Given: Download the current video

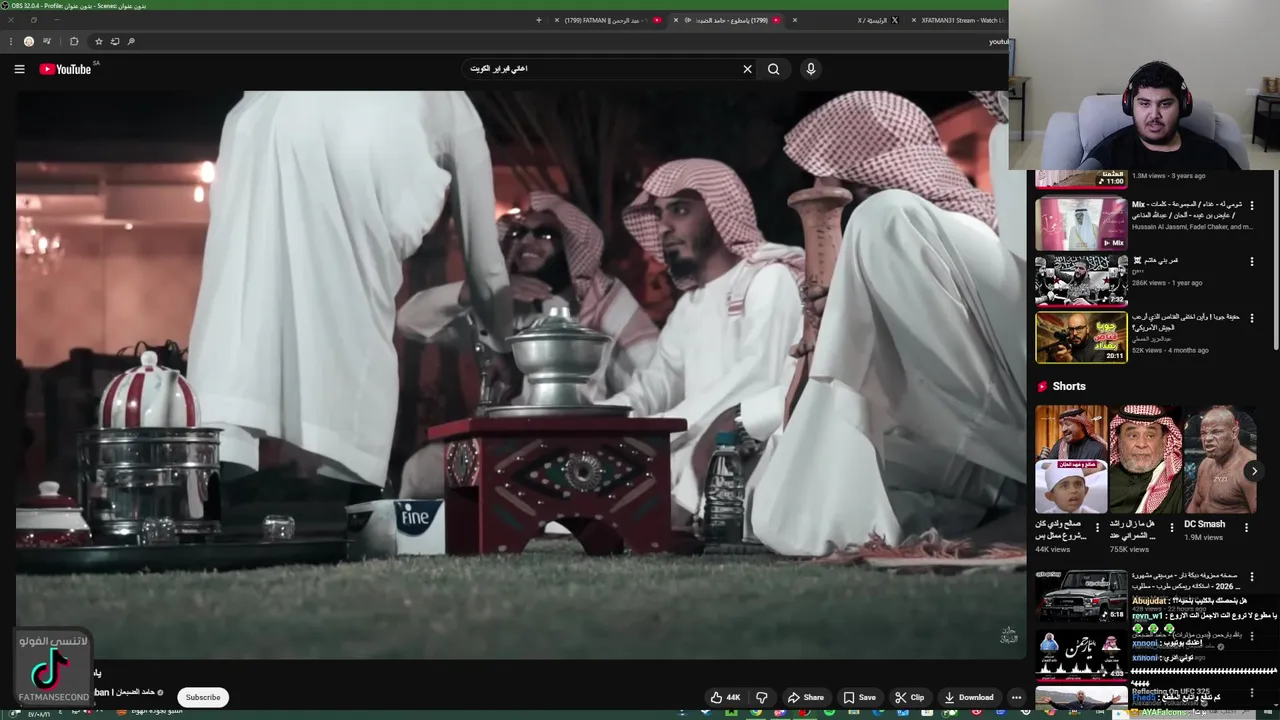Looking at the screenshot, I should click(968, 697).
